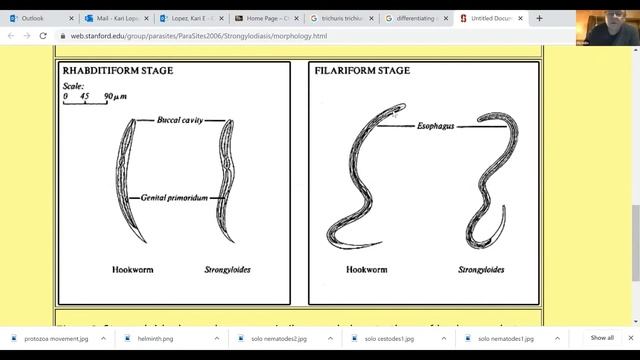The height and width of the screenshot is (360, 640).
Task: Click the Hookworm label under filariform larva
Action: click(367, 270)
